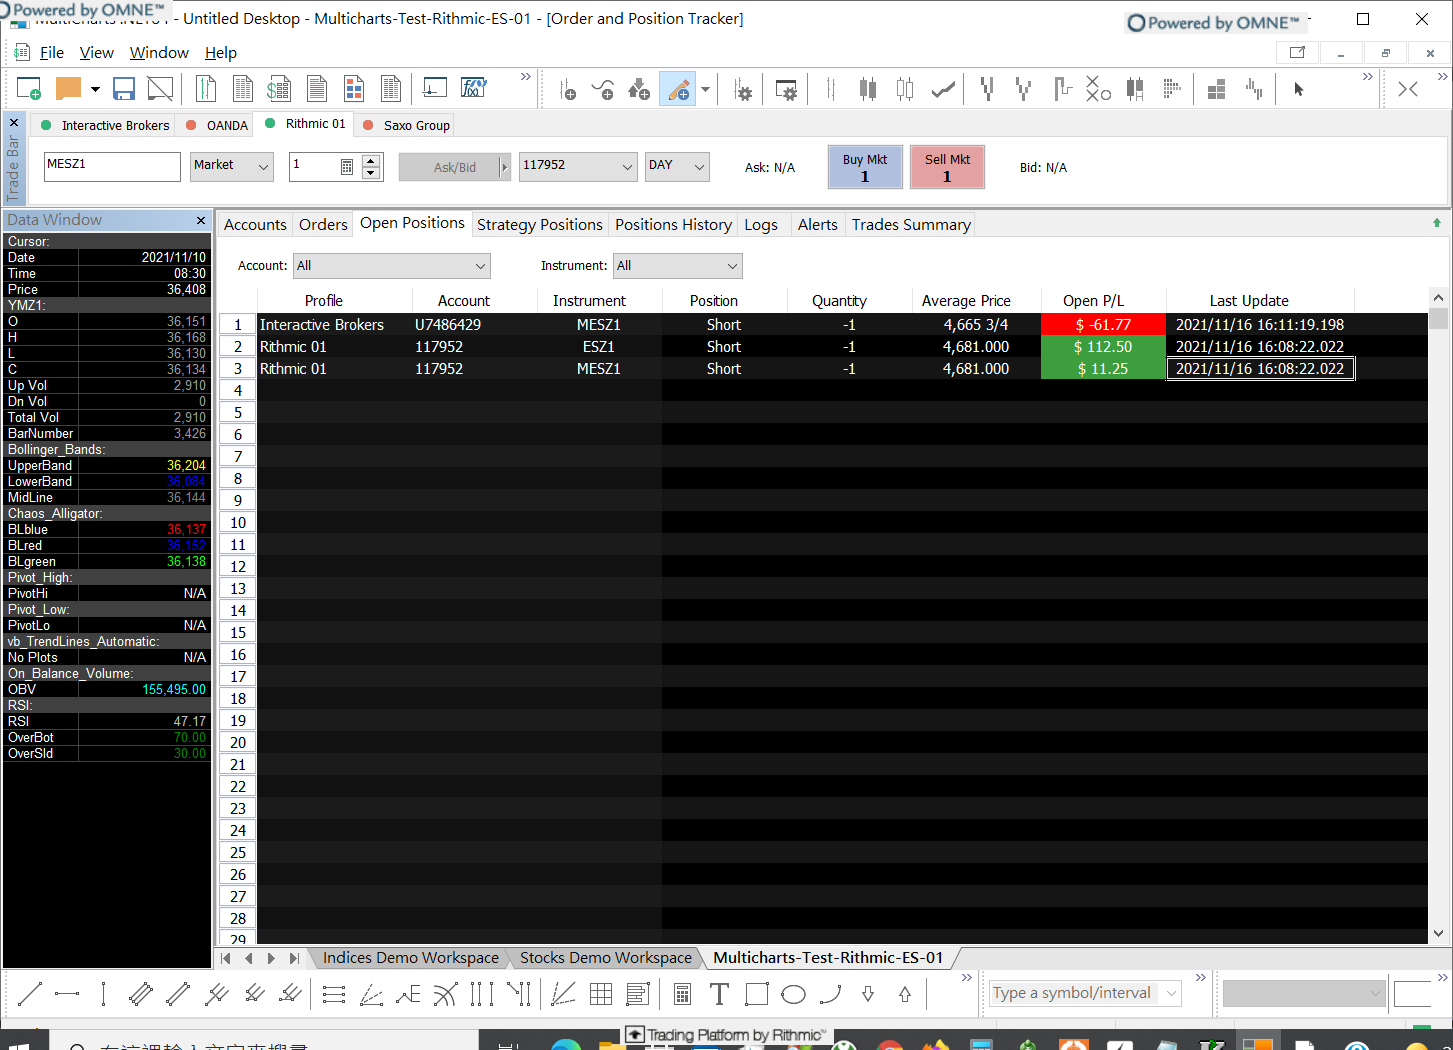This screenshot has width=1453, height=1050.
Task: Click the Insert Study curve icon
Action: [603, 90]
